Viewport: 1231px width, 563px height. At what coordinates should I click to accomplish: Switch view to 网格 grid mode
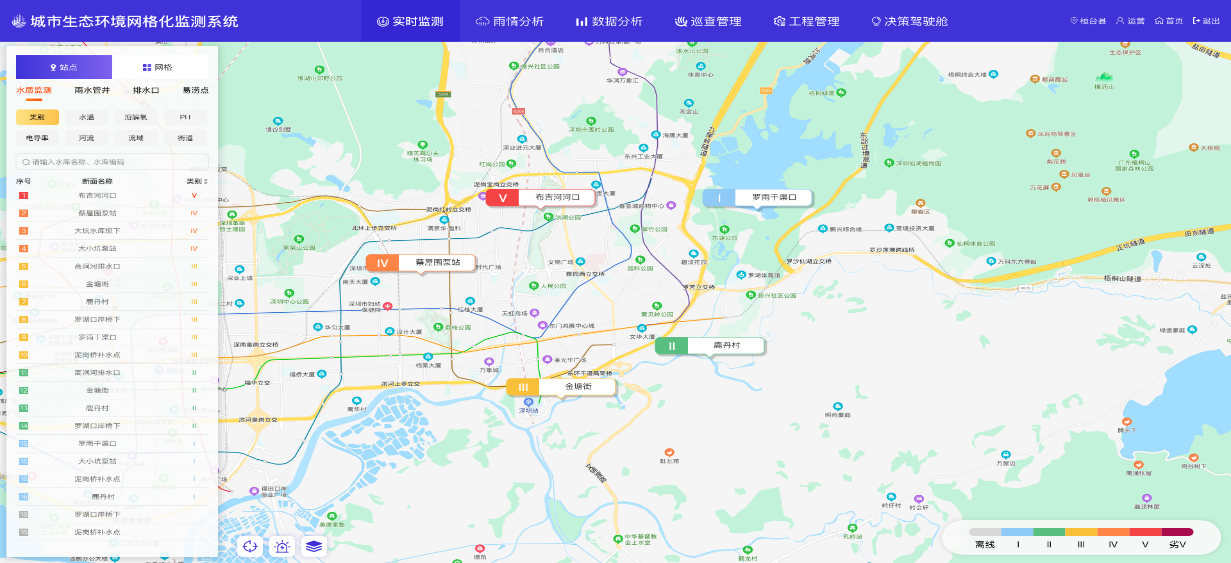coord(158,67)
